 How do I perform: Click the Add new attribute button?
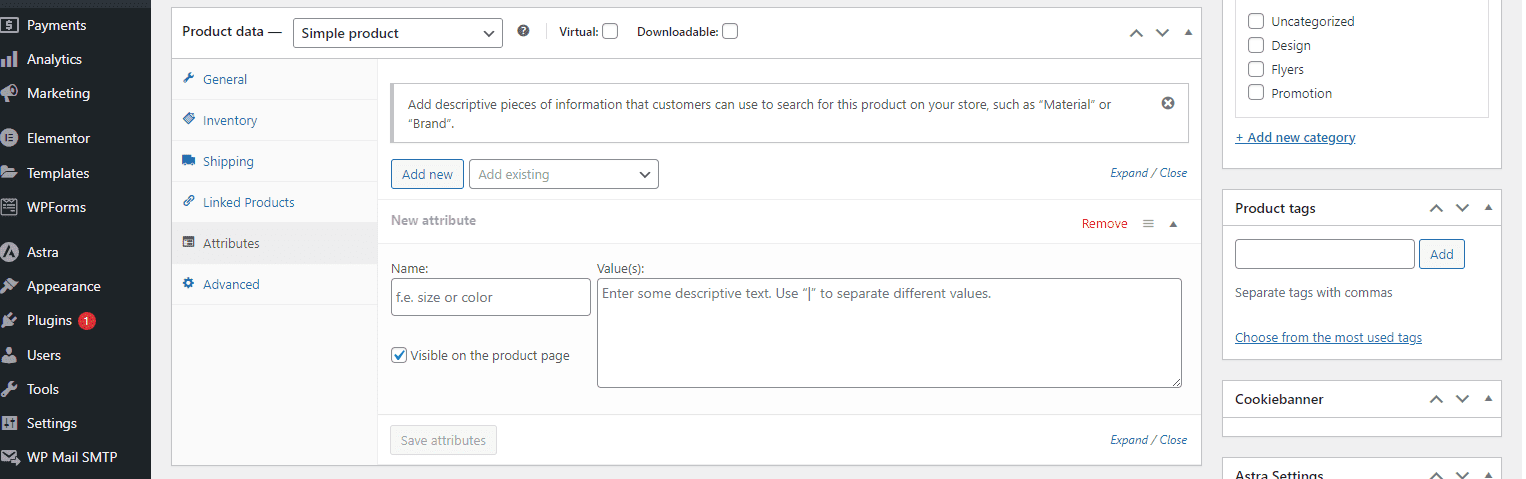(x=427, y=174)
